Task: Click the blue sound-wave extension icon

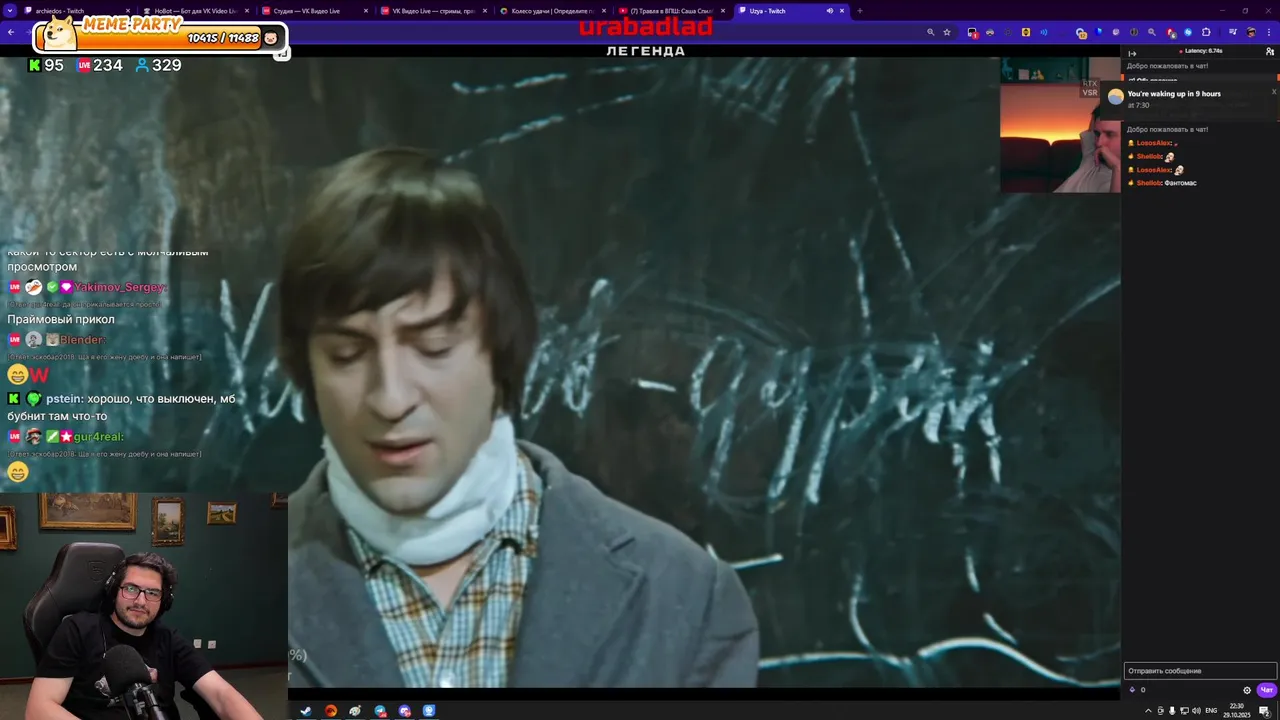Action: 1044,32
